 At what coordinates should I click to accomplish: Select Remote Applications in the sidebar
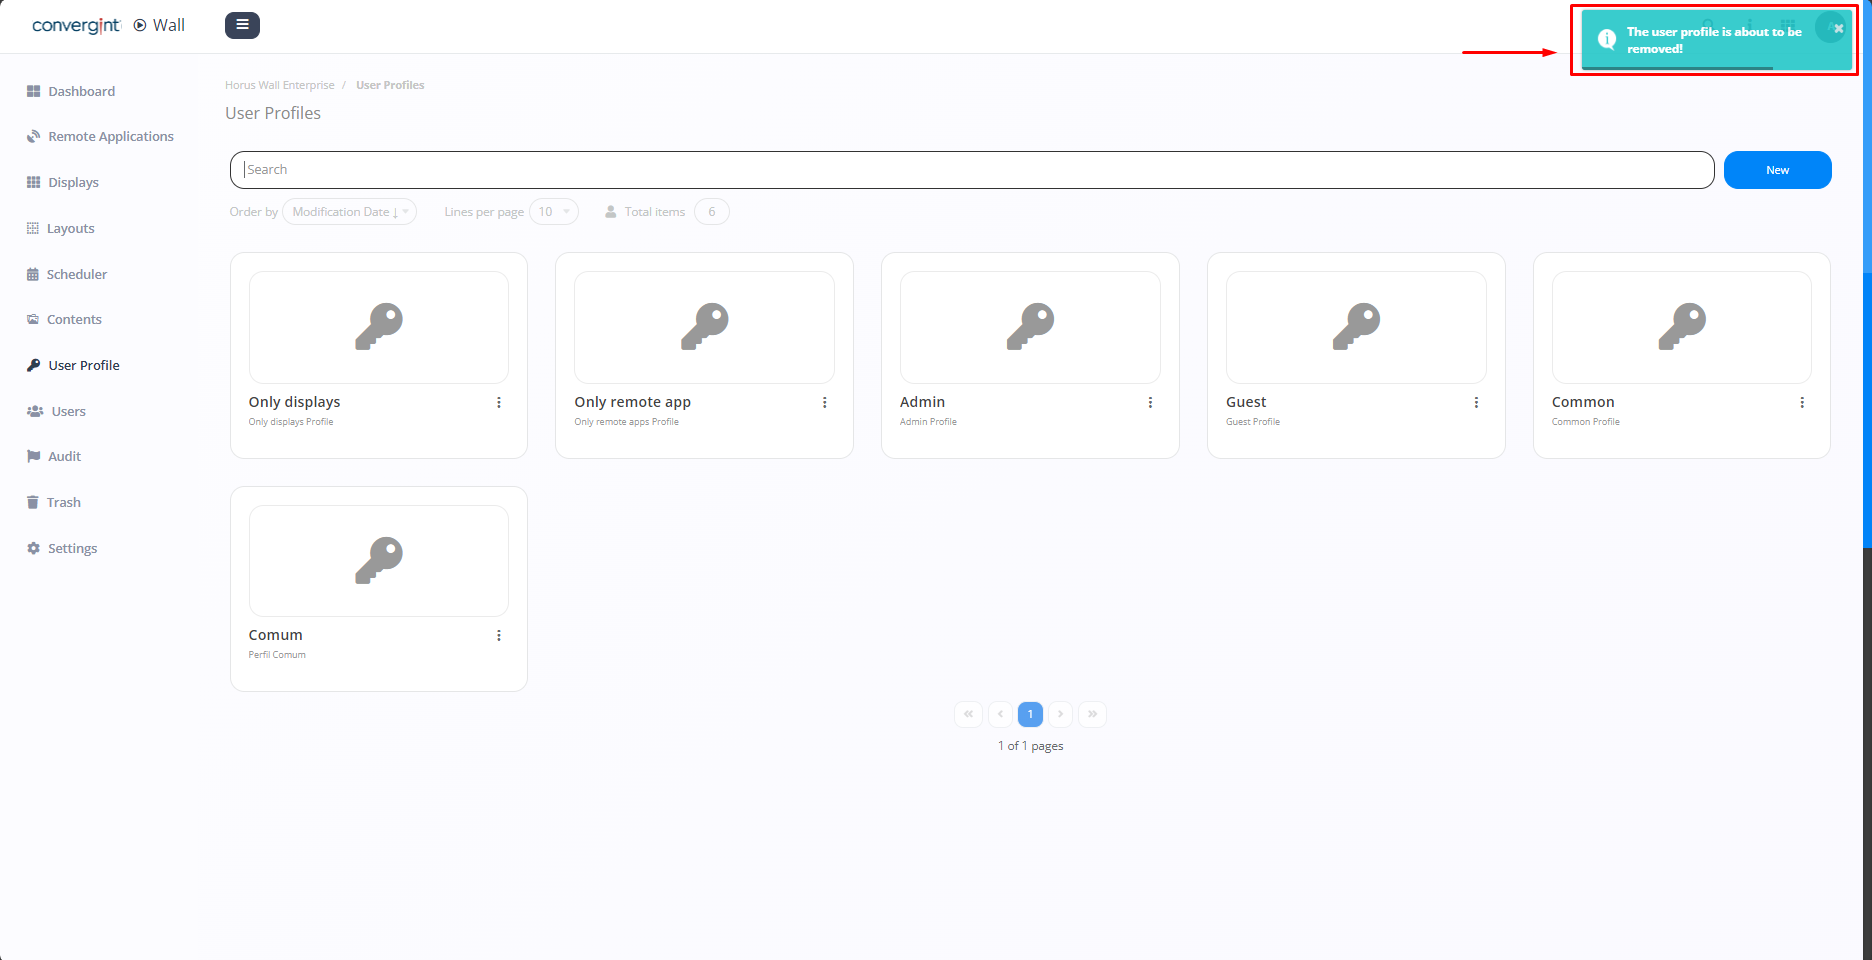click(x=110, y=136)
